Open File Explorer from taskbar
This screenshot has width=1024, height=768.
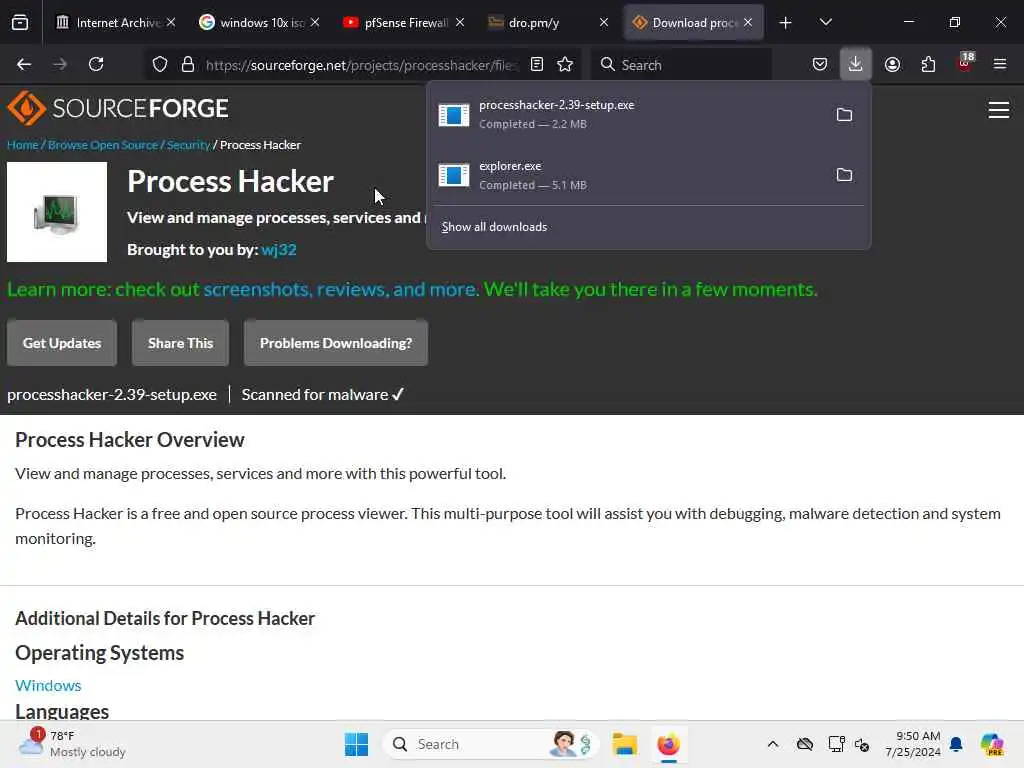[x=624, y=744]
